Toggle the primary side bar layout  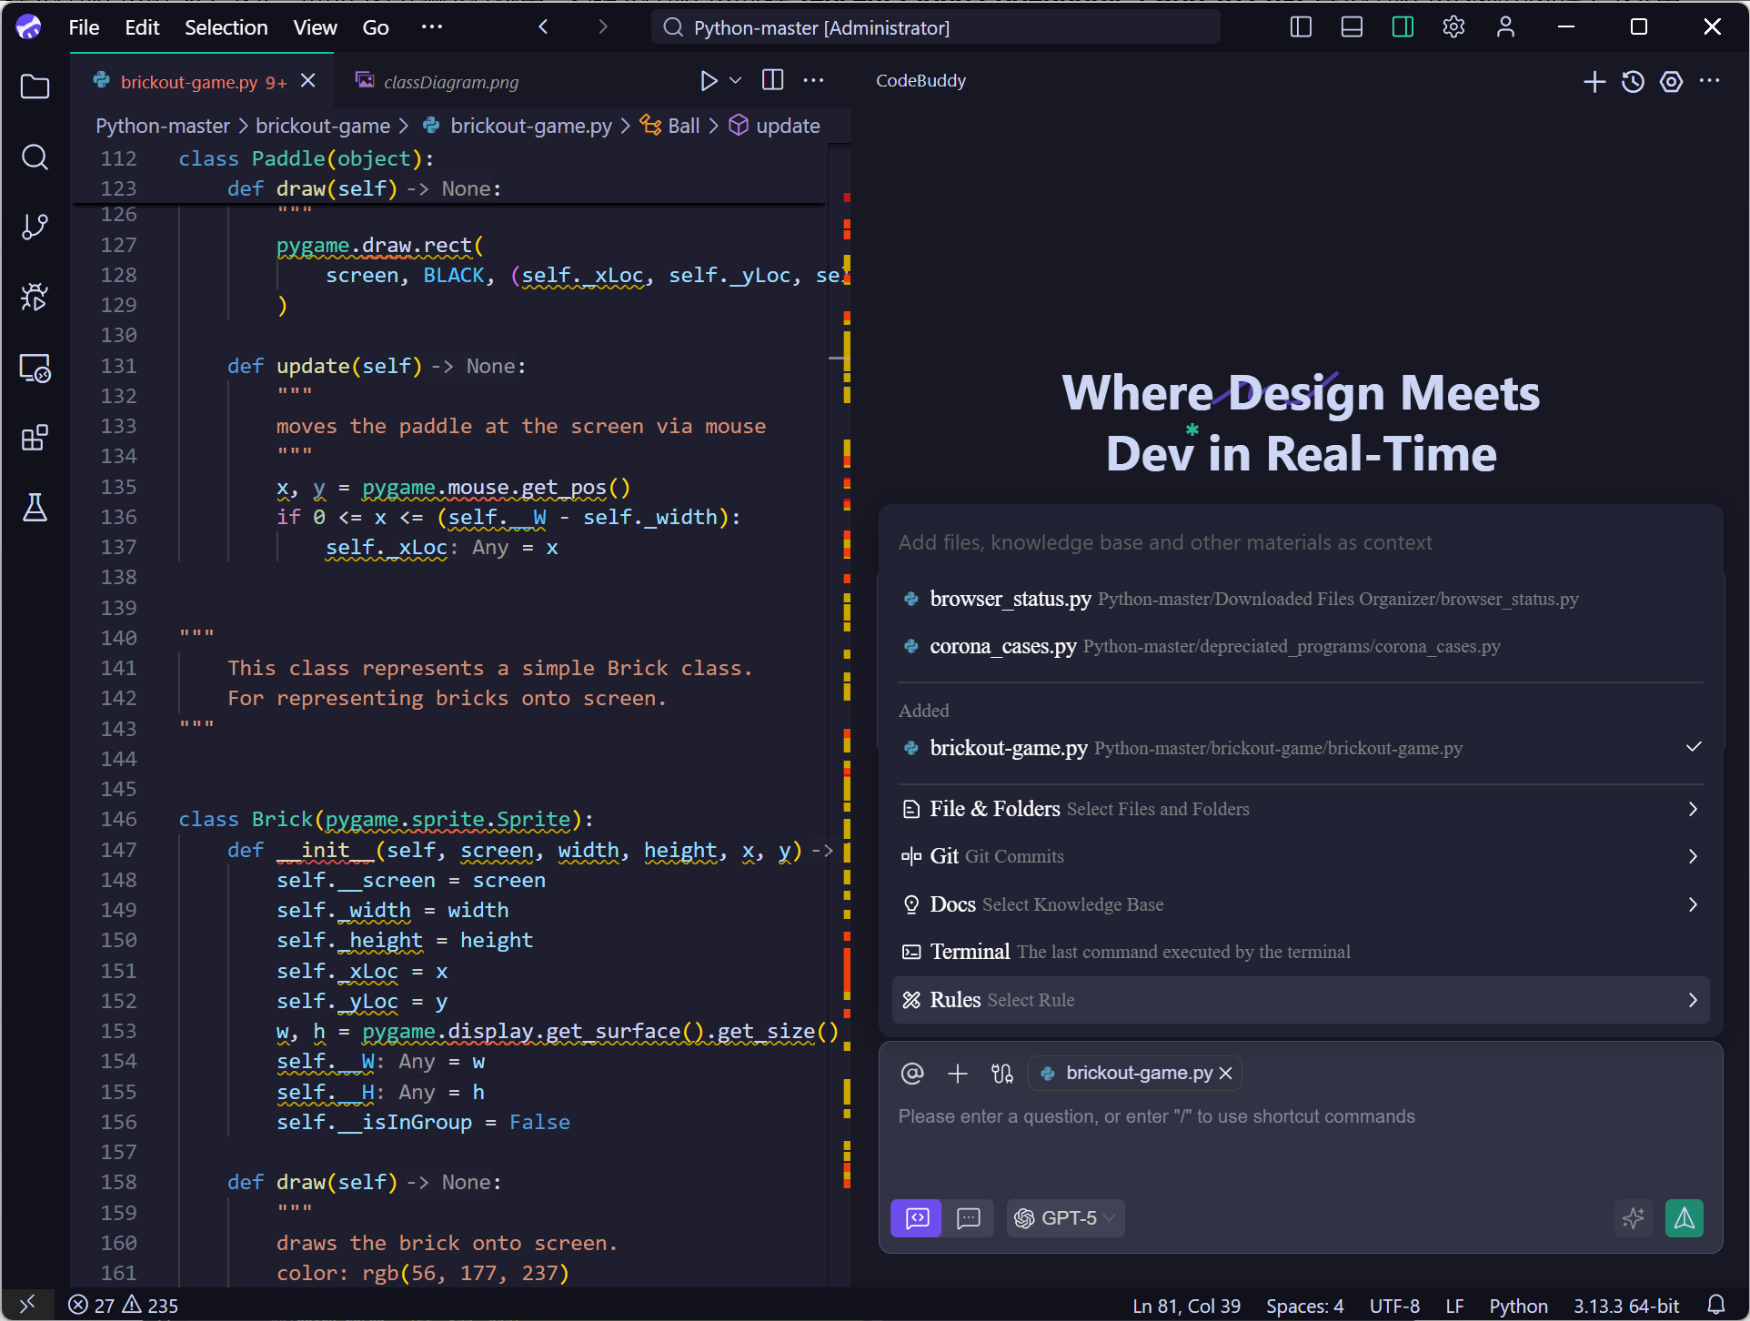[1301, 27]
